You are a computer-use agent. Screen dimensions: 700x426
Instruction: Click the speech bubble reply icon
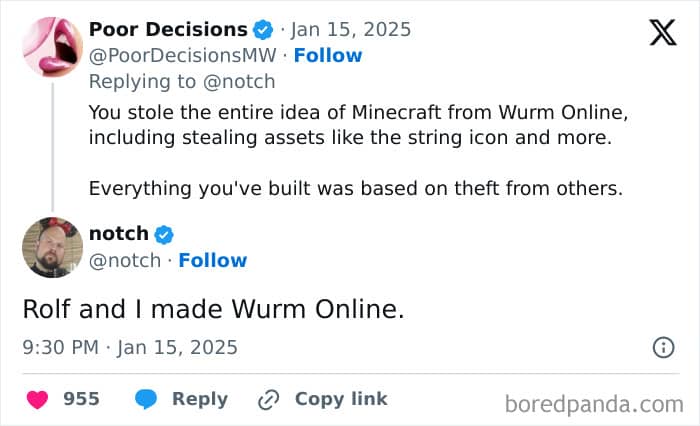tap(147, 399)
